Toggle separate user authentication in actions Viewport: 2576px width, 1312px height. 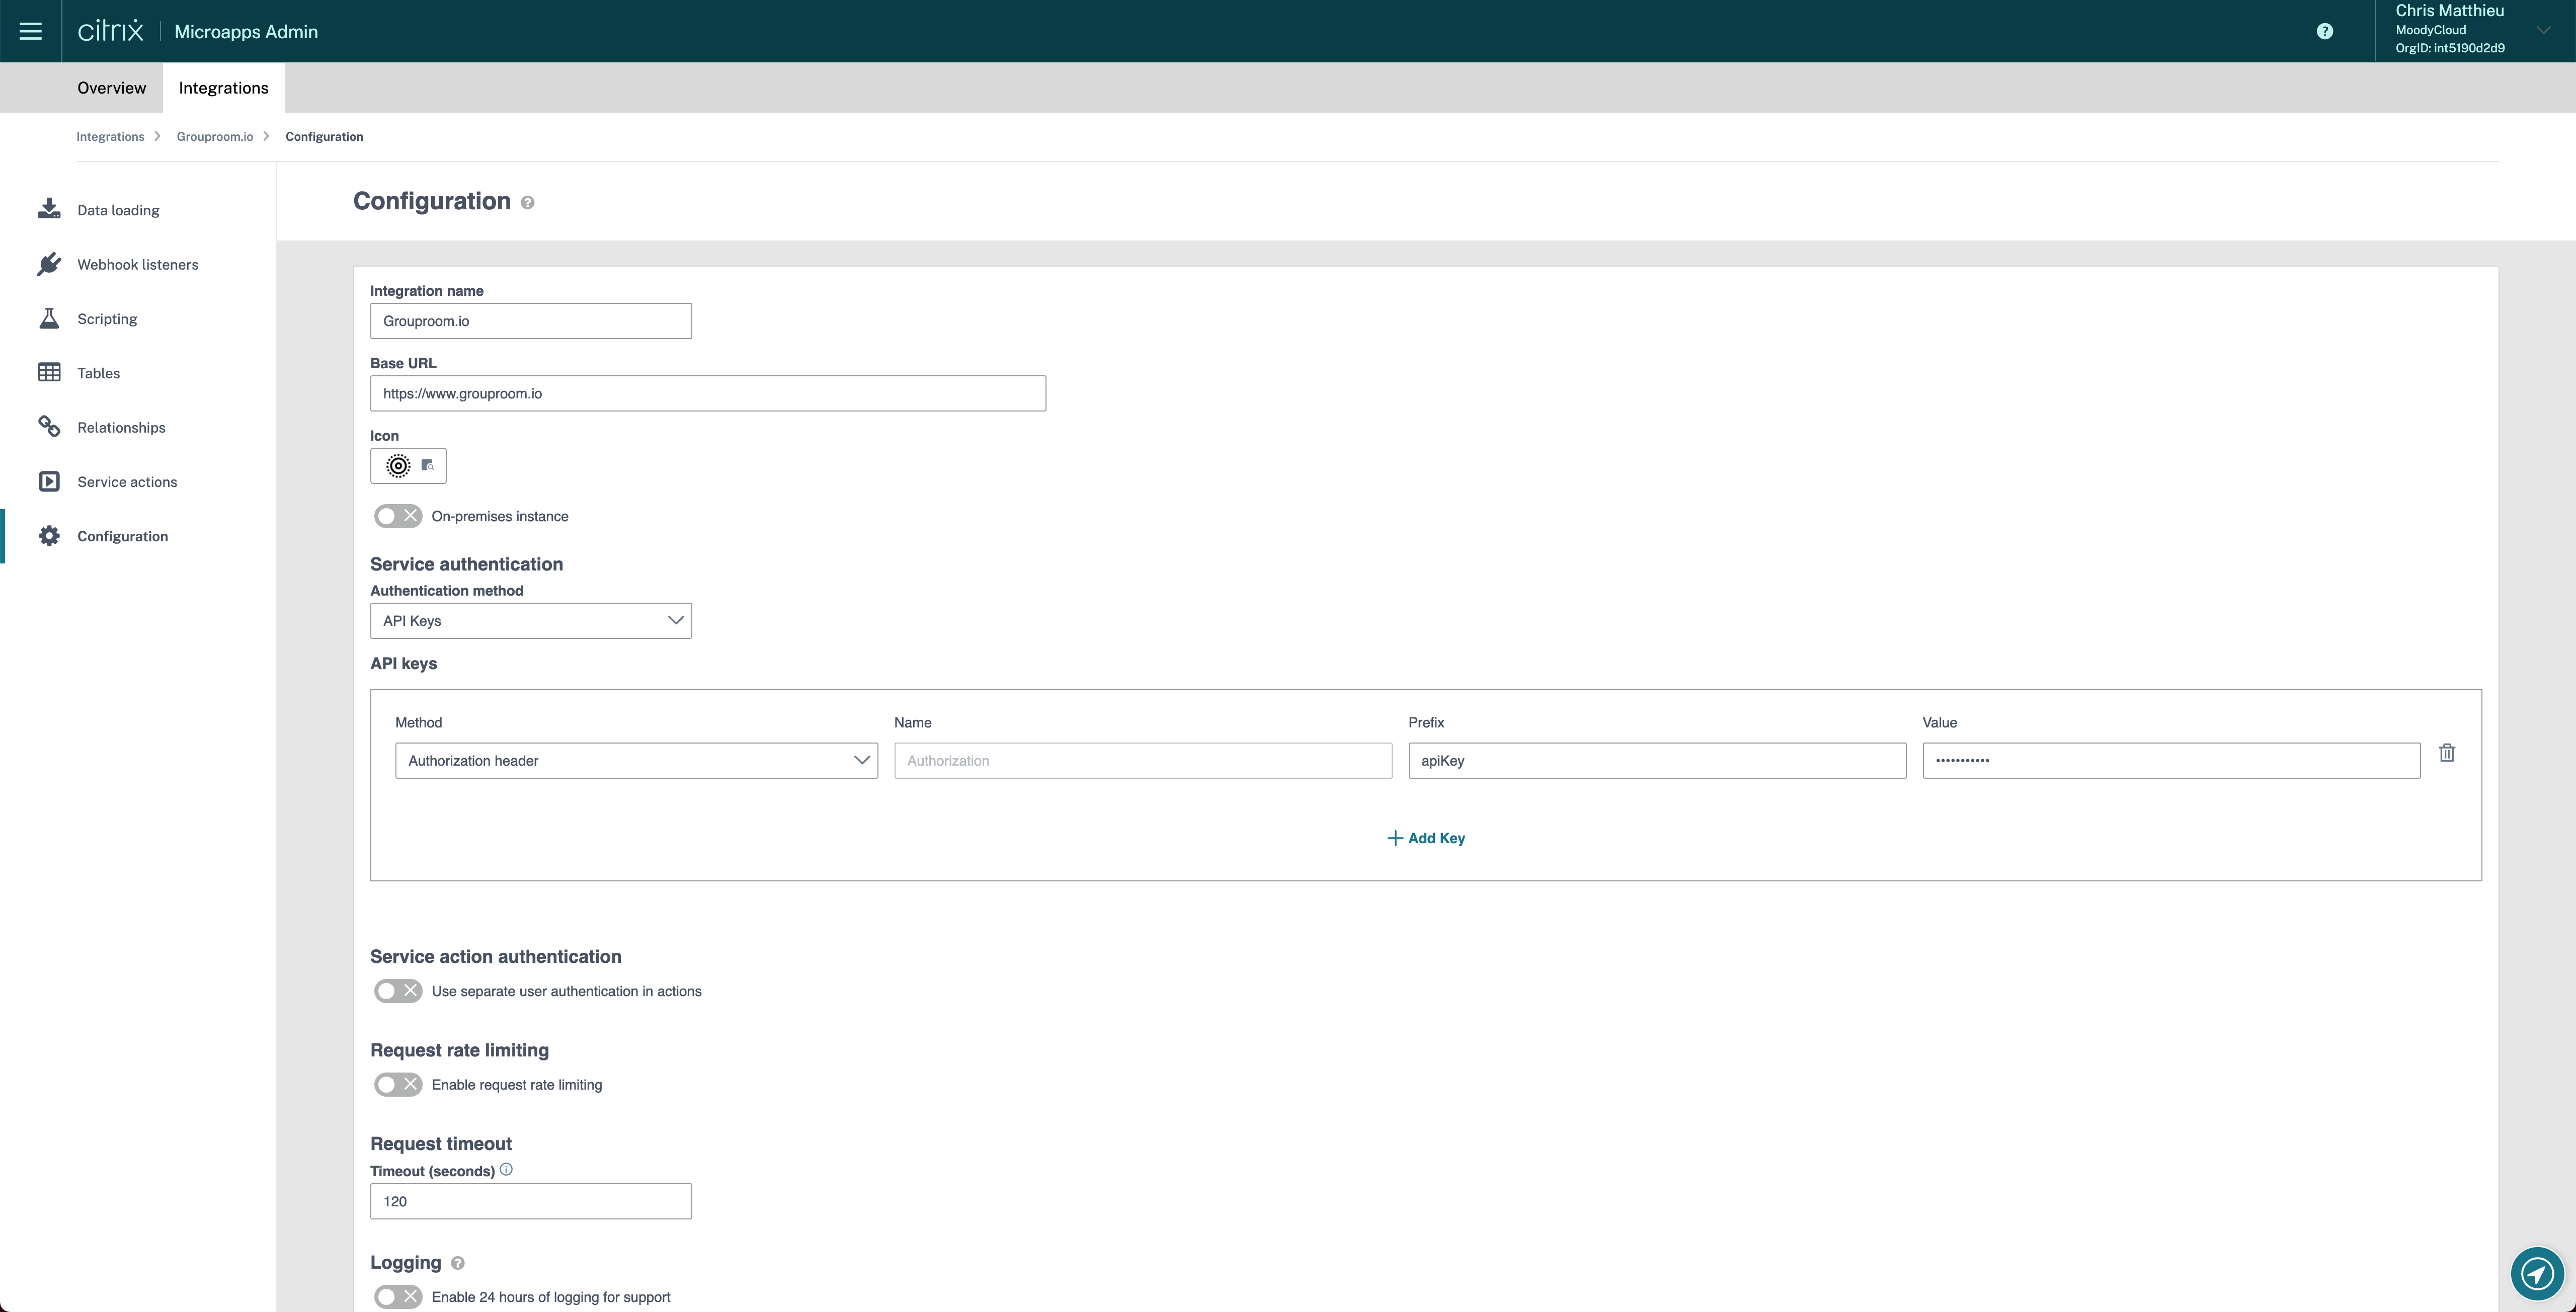point(398,991)
